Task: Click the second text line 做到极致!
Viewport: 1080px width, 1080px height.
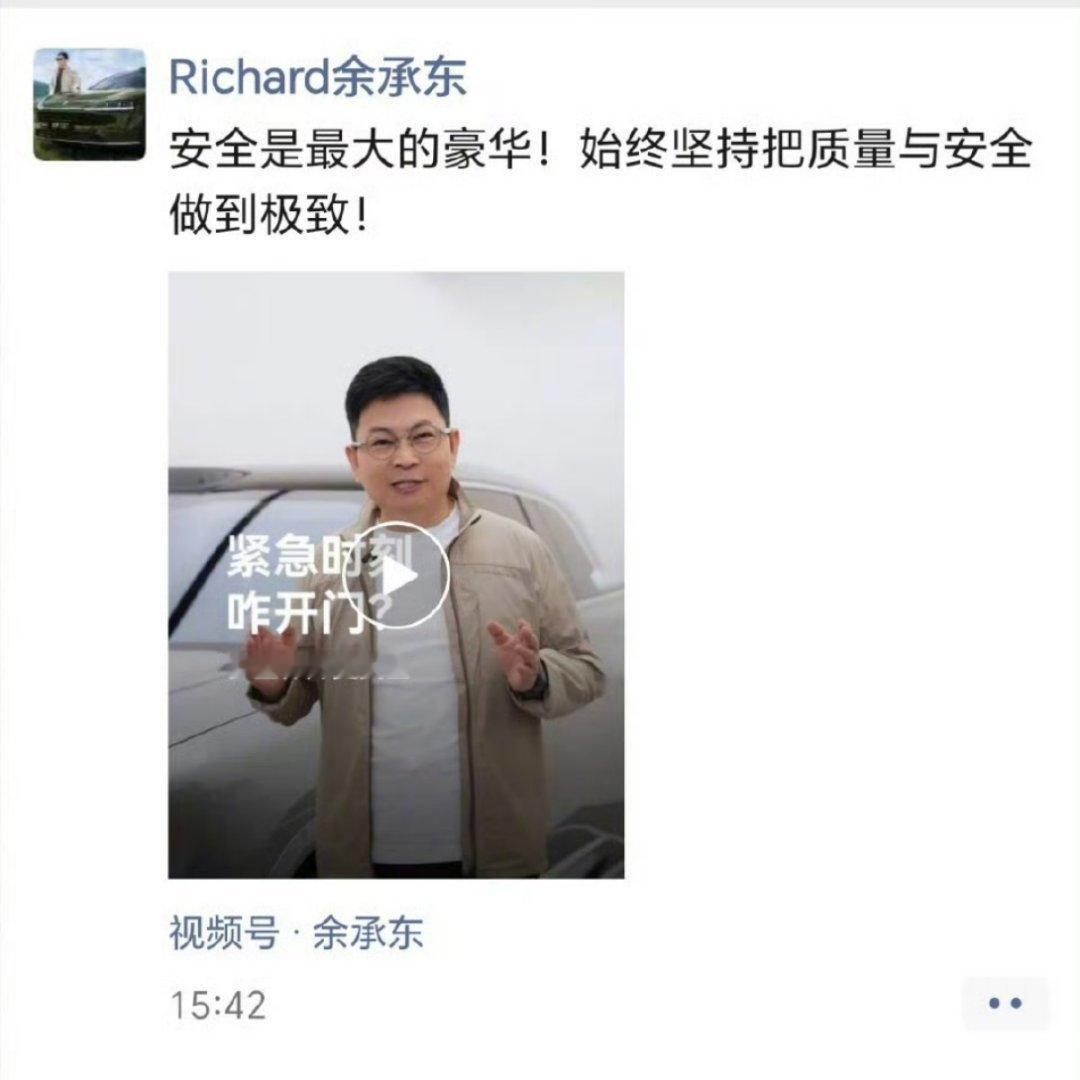Action: pos(269,216)
